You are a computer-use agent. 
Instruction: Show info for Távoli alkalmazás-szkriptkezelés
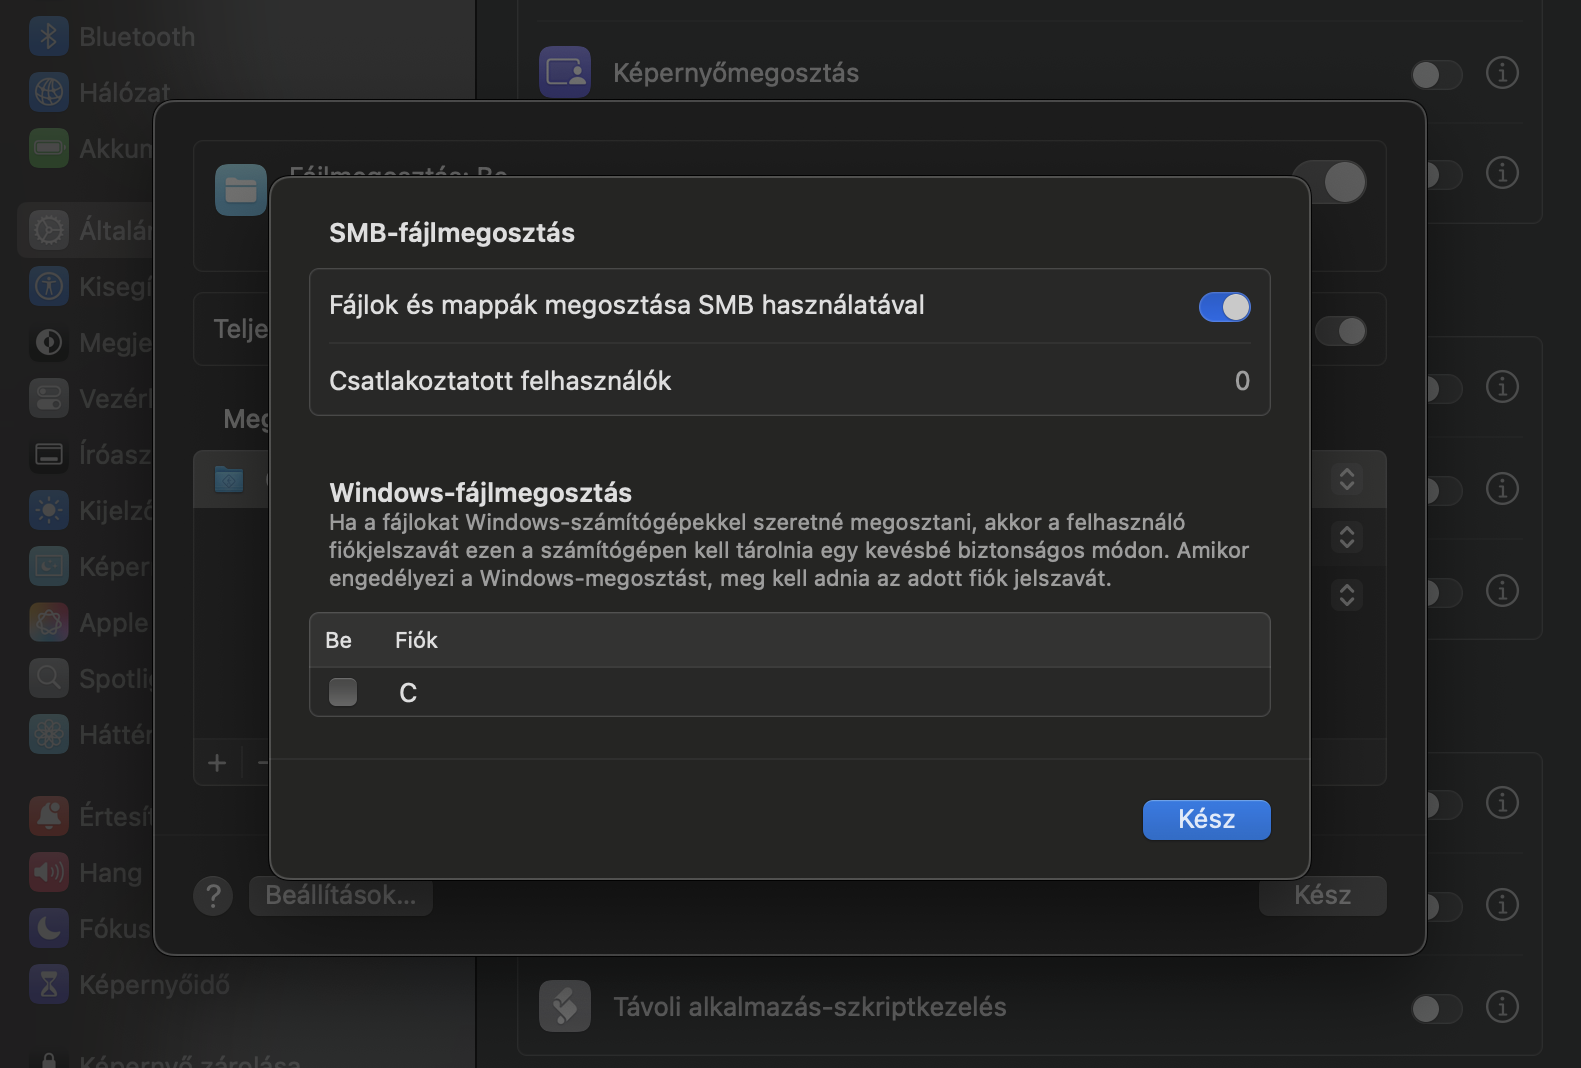1501,1007
